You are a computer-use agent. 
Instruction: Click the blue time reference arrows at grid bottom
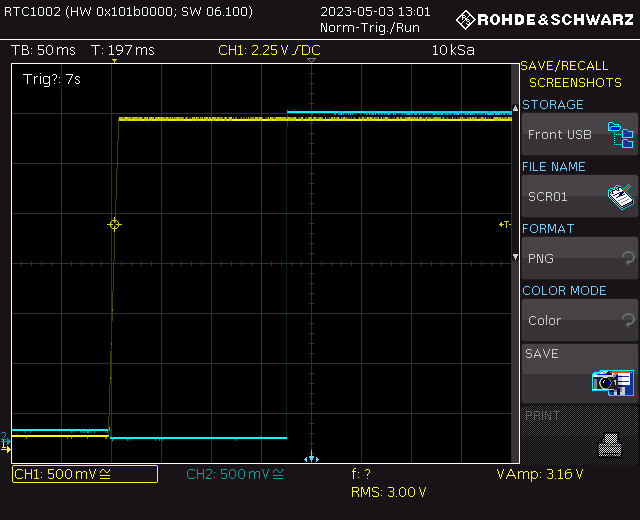tap(311, 457)
